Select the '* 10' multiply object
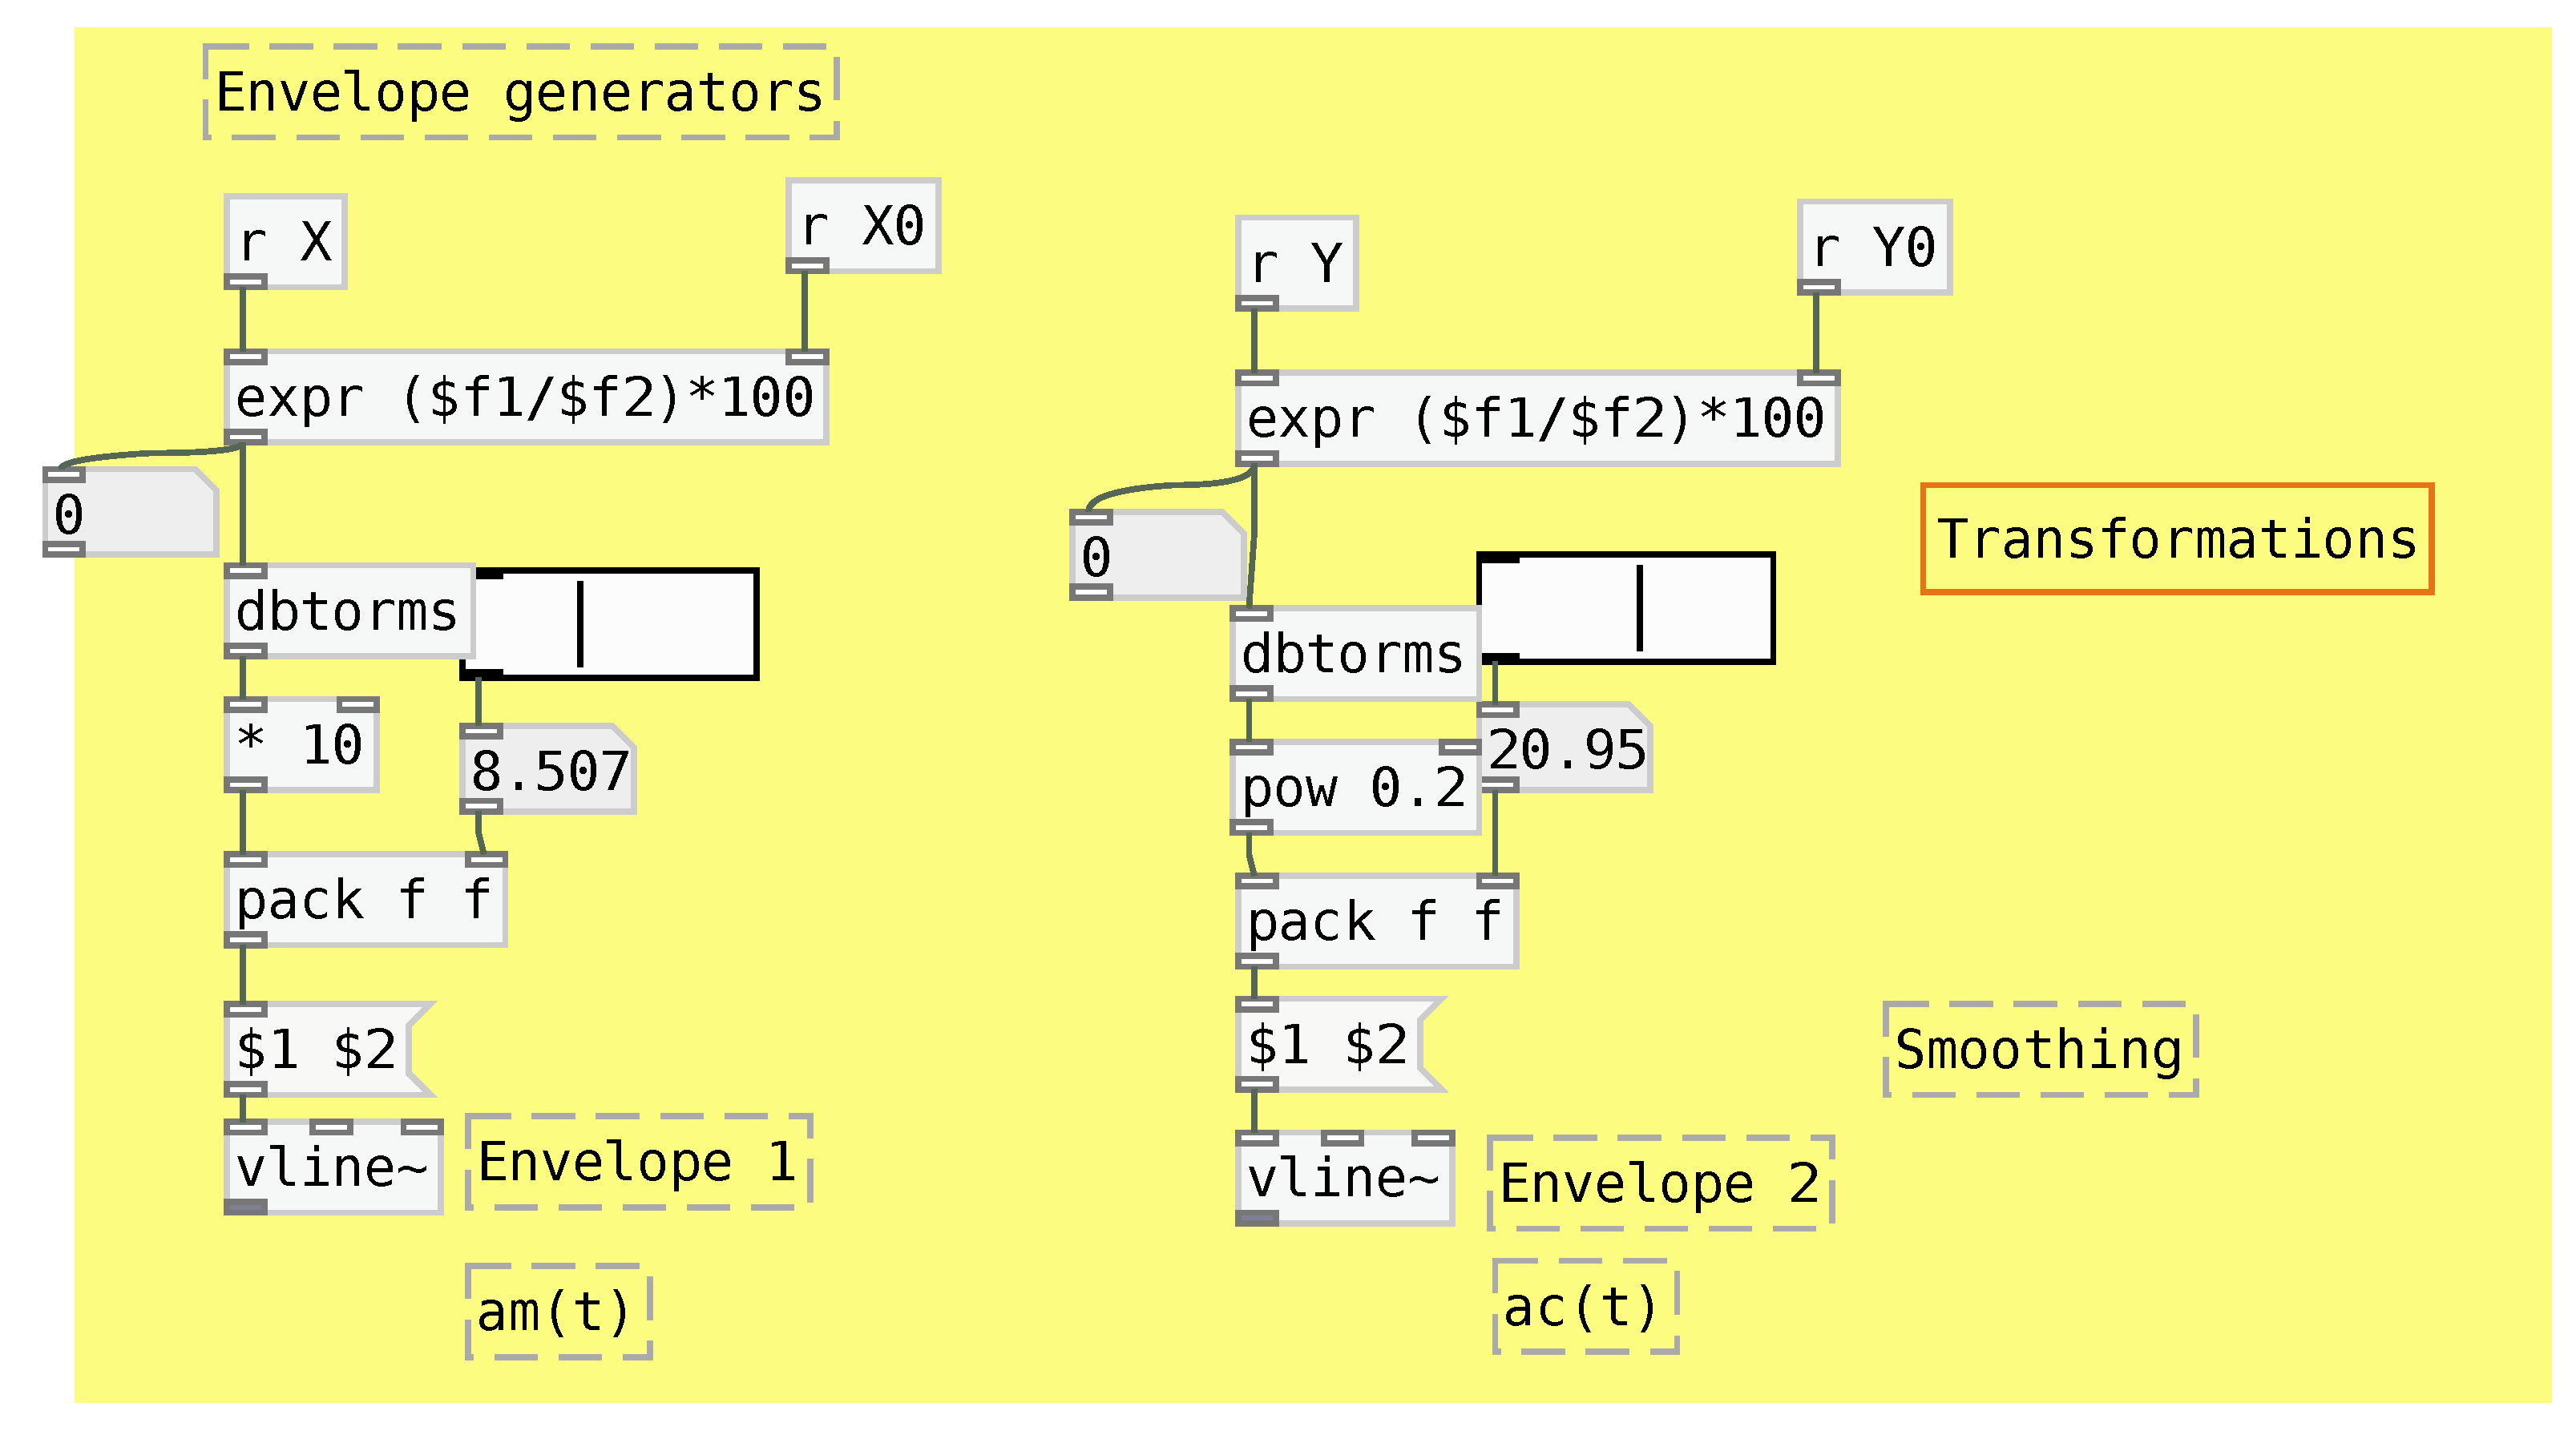The width and height of the screenshot is (2576, 1435). click(x=301, y=745)
